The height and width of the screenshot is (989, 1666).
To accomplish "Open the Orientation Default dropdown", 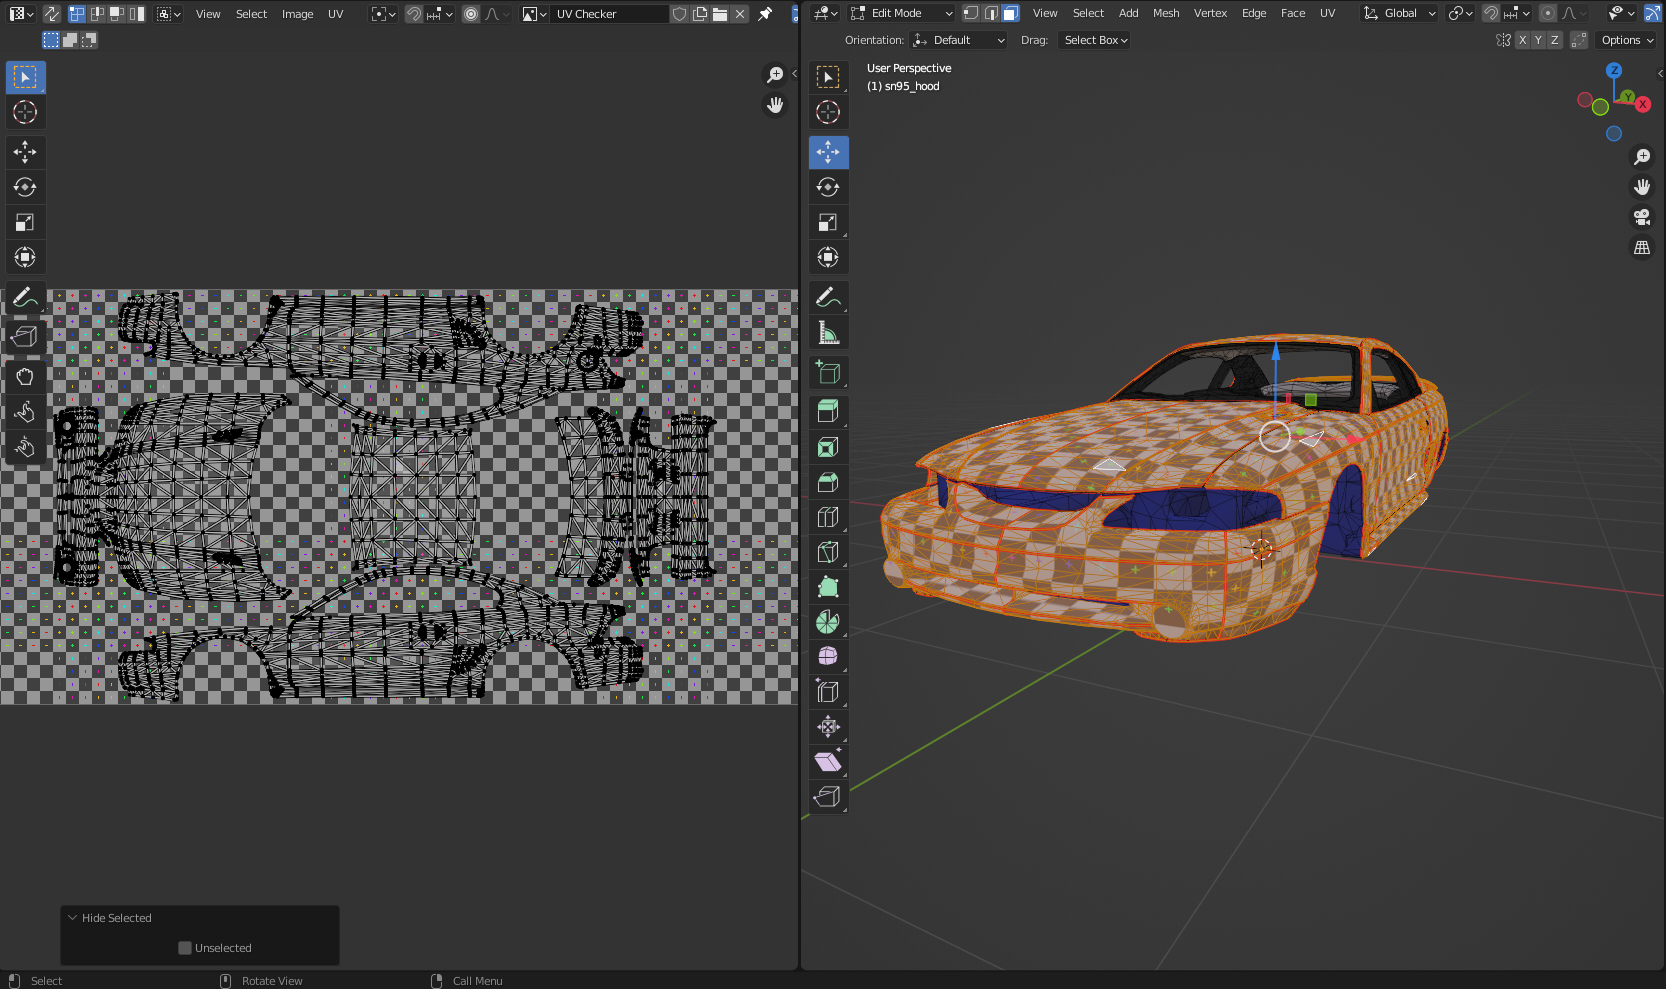I will tap(958, 40).
